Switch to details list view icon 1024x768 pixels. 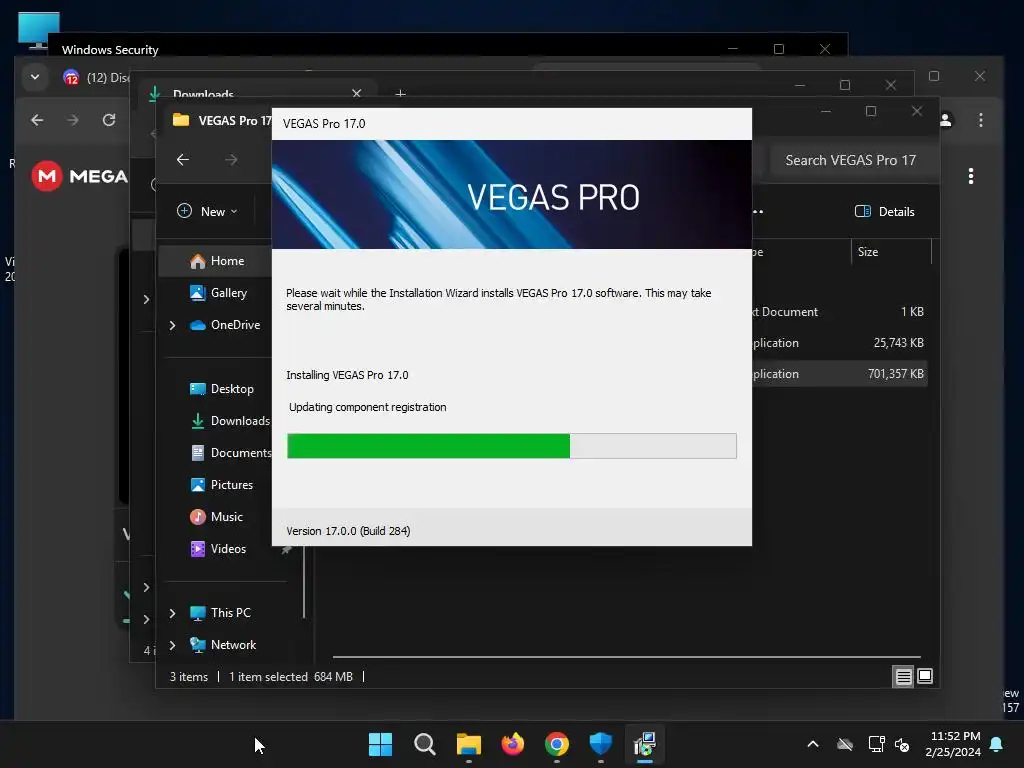pos(903,677)
